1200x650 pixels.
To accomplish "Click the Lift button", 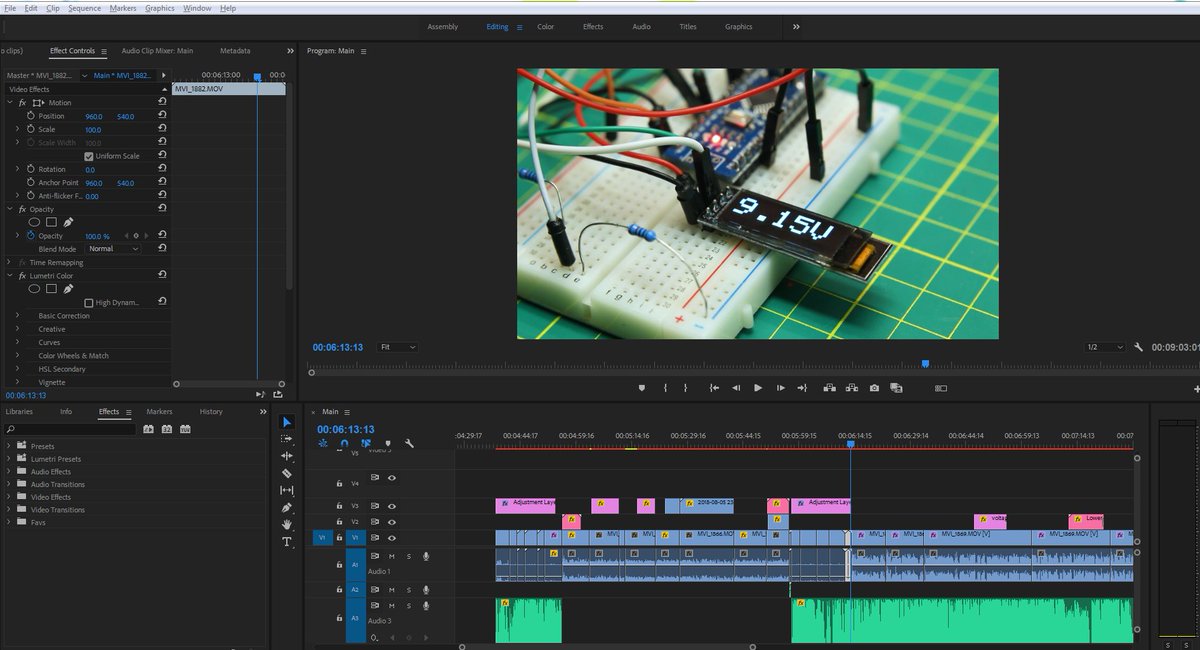I will tap(830, 388).
